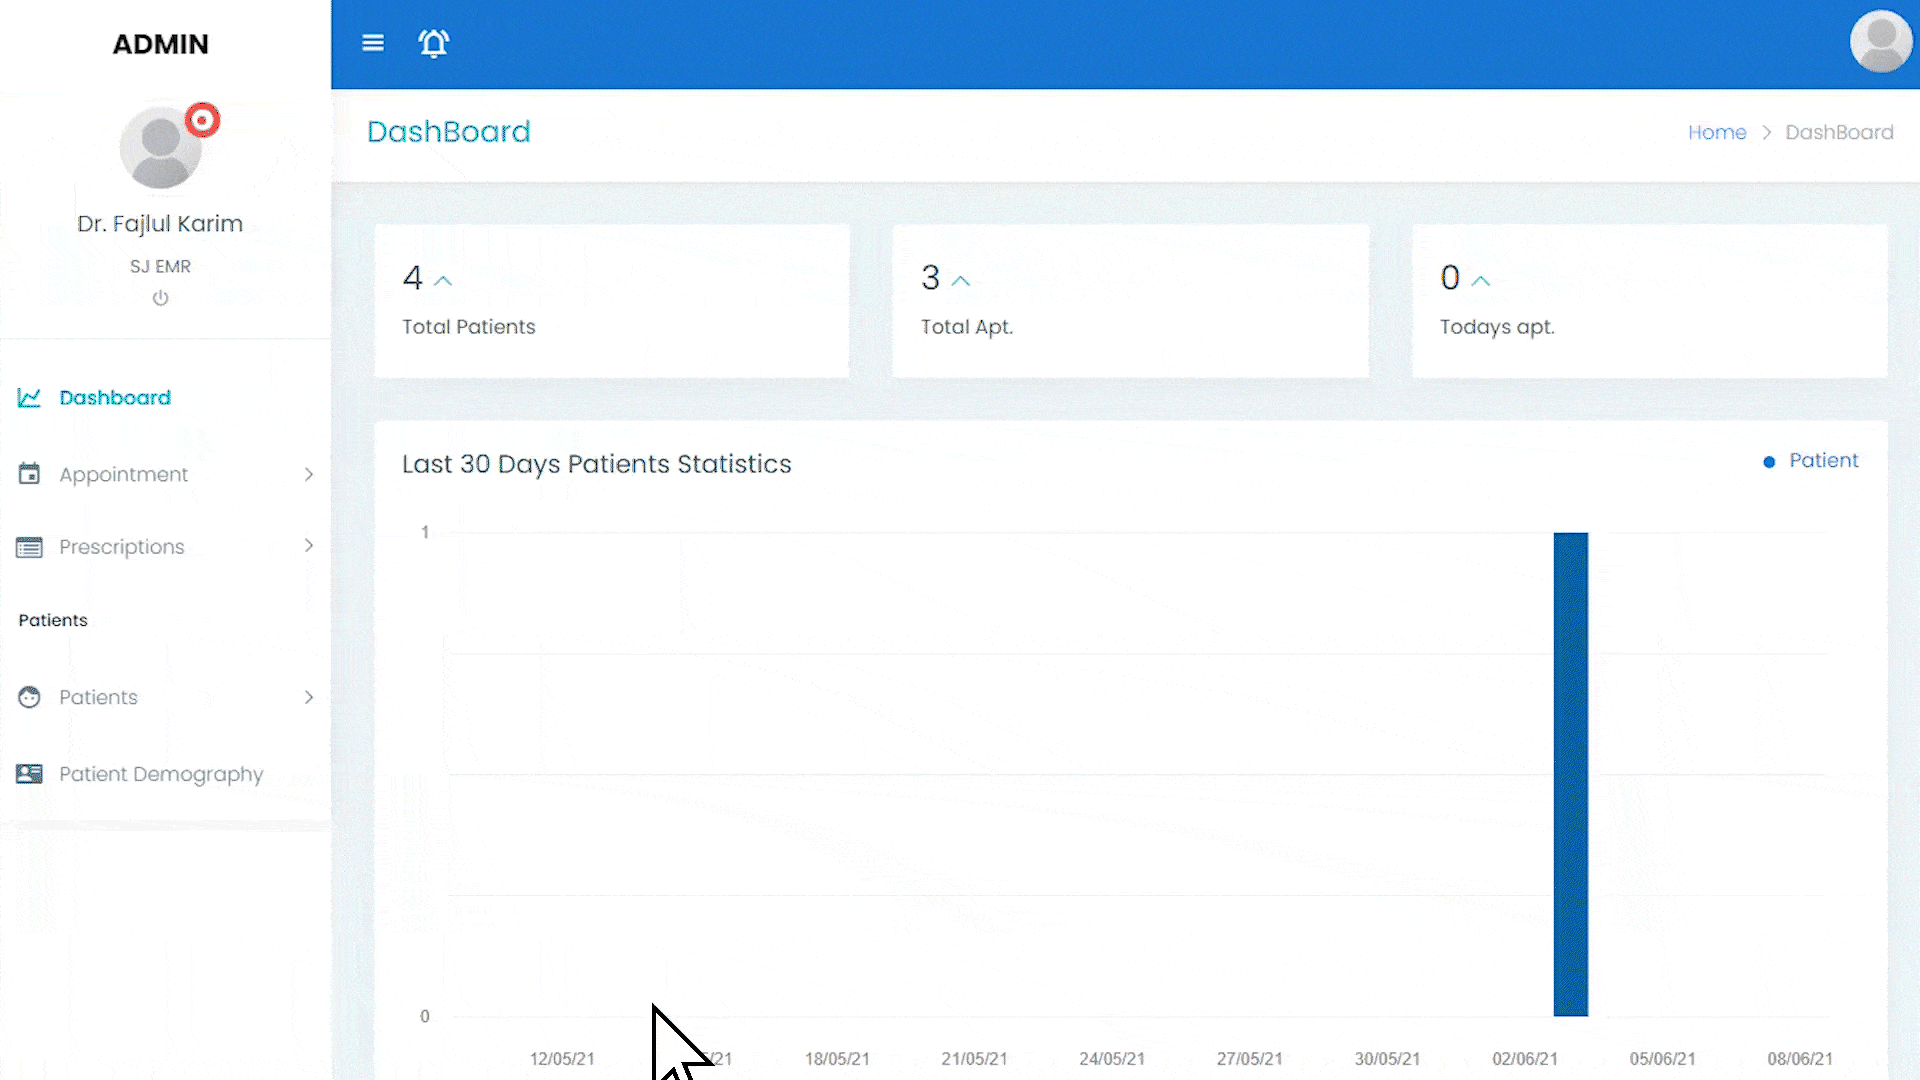Image resolution: width=1920 pixels, height=1080 pixels.
Task: Click the up arrow beside Total Apt. count
Action: point(961,281)
